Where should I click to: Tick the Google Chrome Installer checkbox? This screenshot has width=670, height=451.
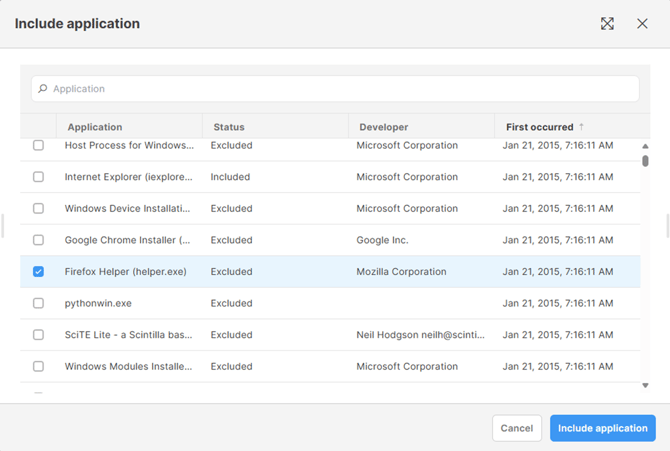coord(39,240)
